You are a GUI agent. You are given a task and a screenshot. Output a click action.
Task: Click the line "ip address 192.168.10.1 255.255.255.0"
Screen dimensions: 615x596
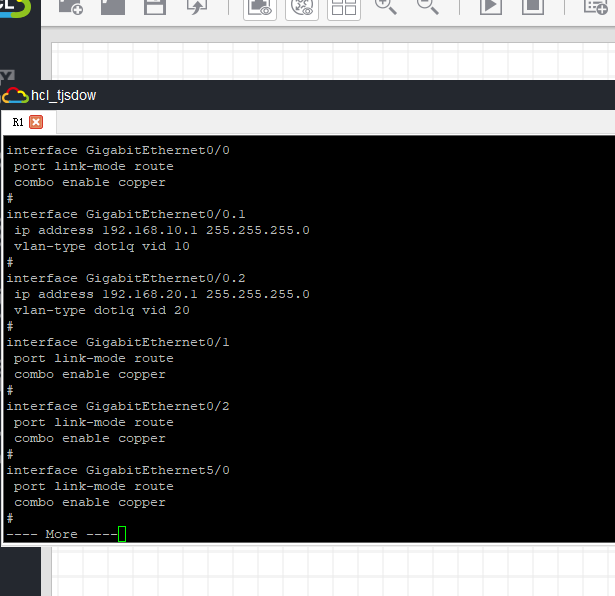(162, 230)
